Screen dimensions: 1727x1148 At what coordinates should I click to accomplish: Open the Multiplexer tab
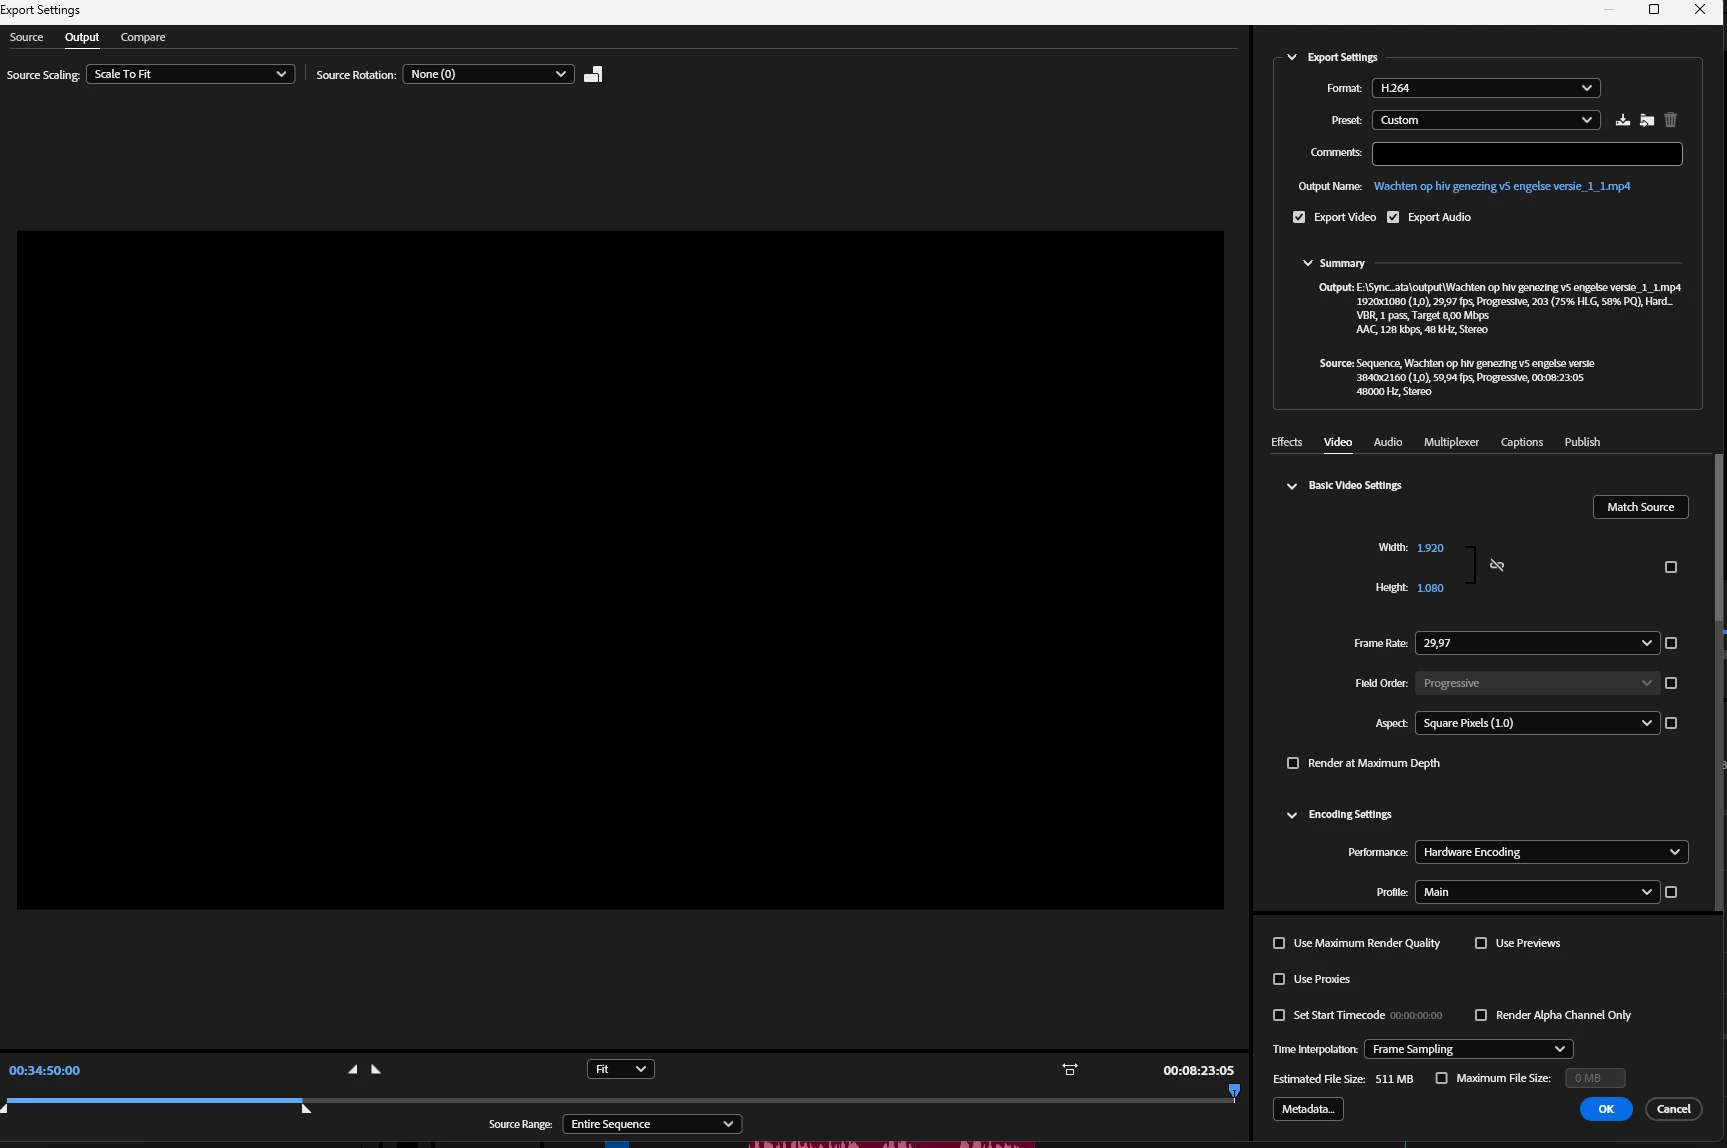1451,442
